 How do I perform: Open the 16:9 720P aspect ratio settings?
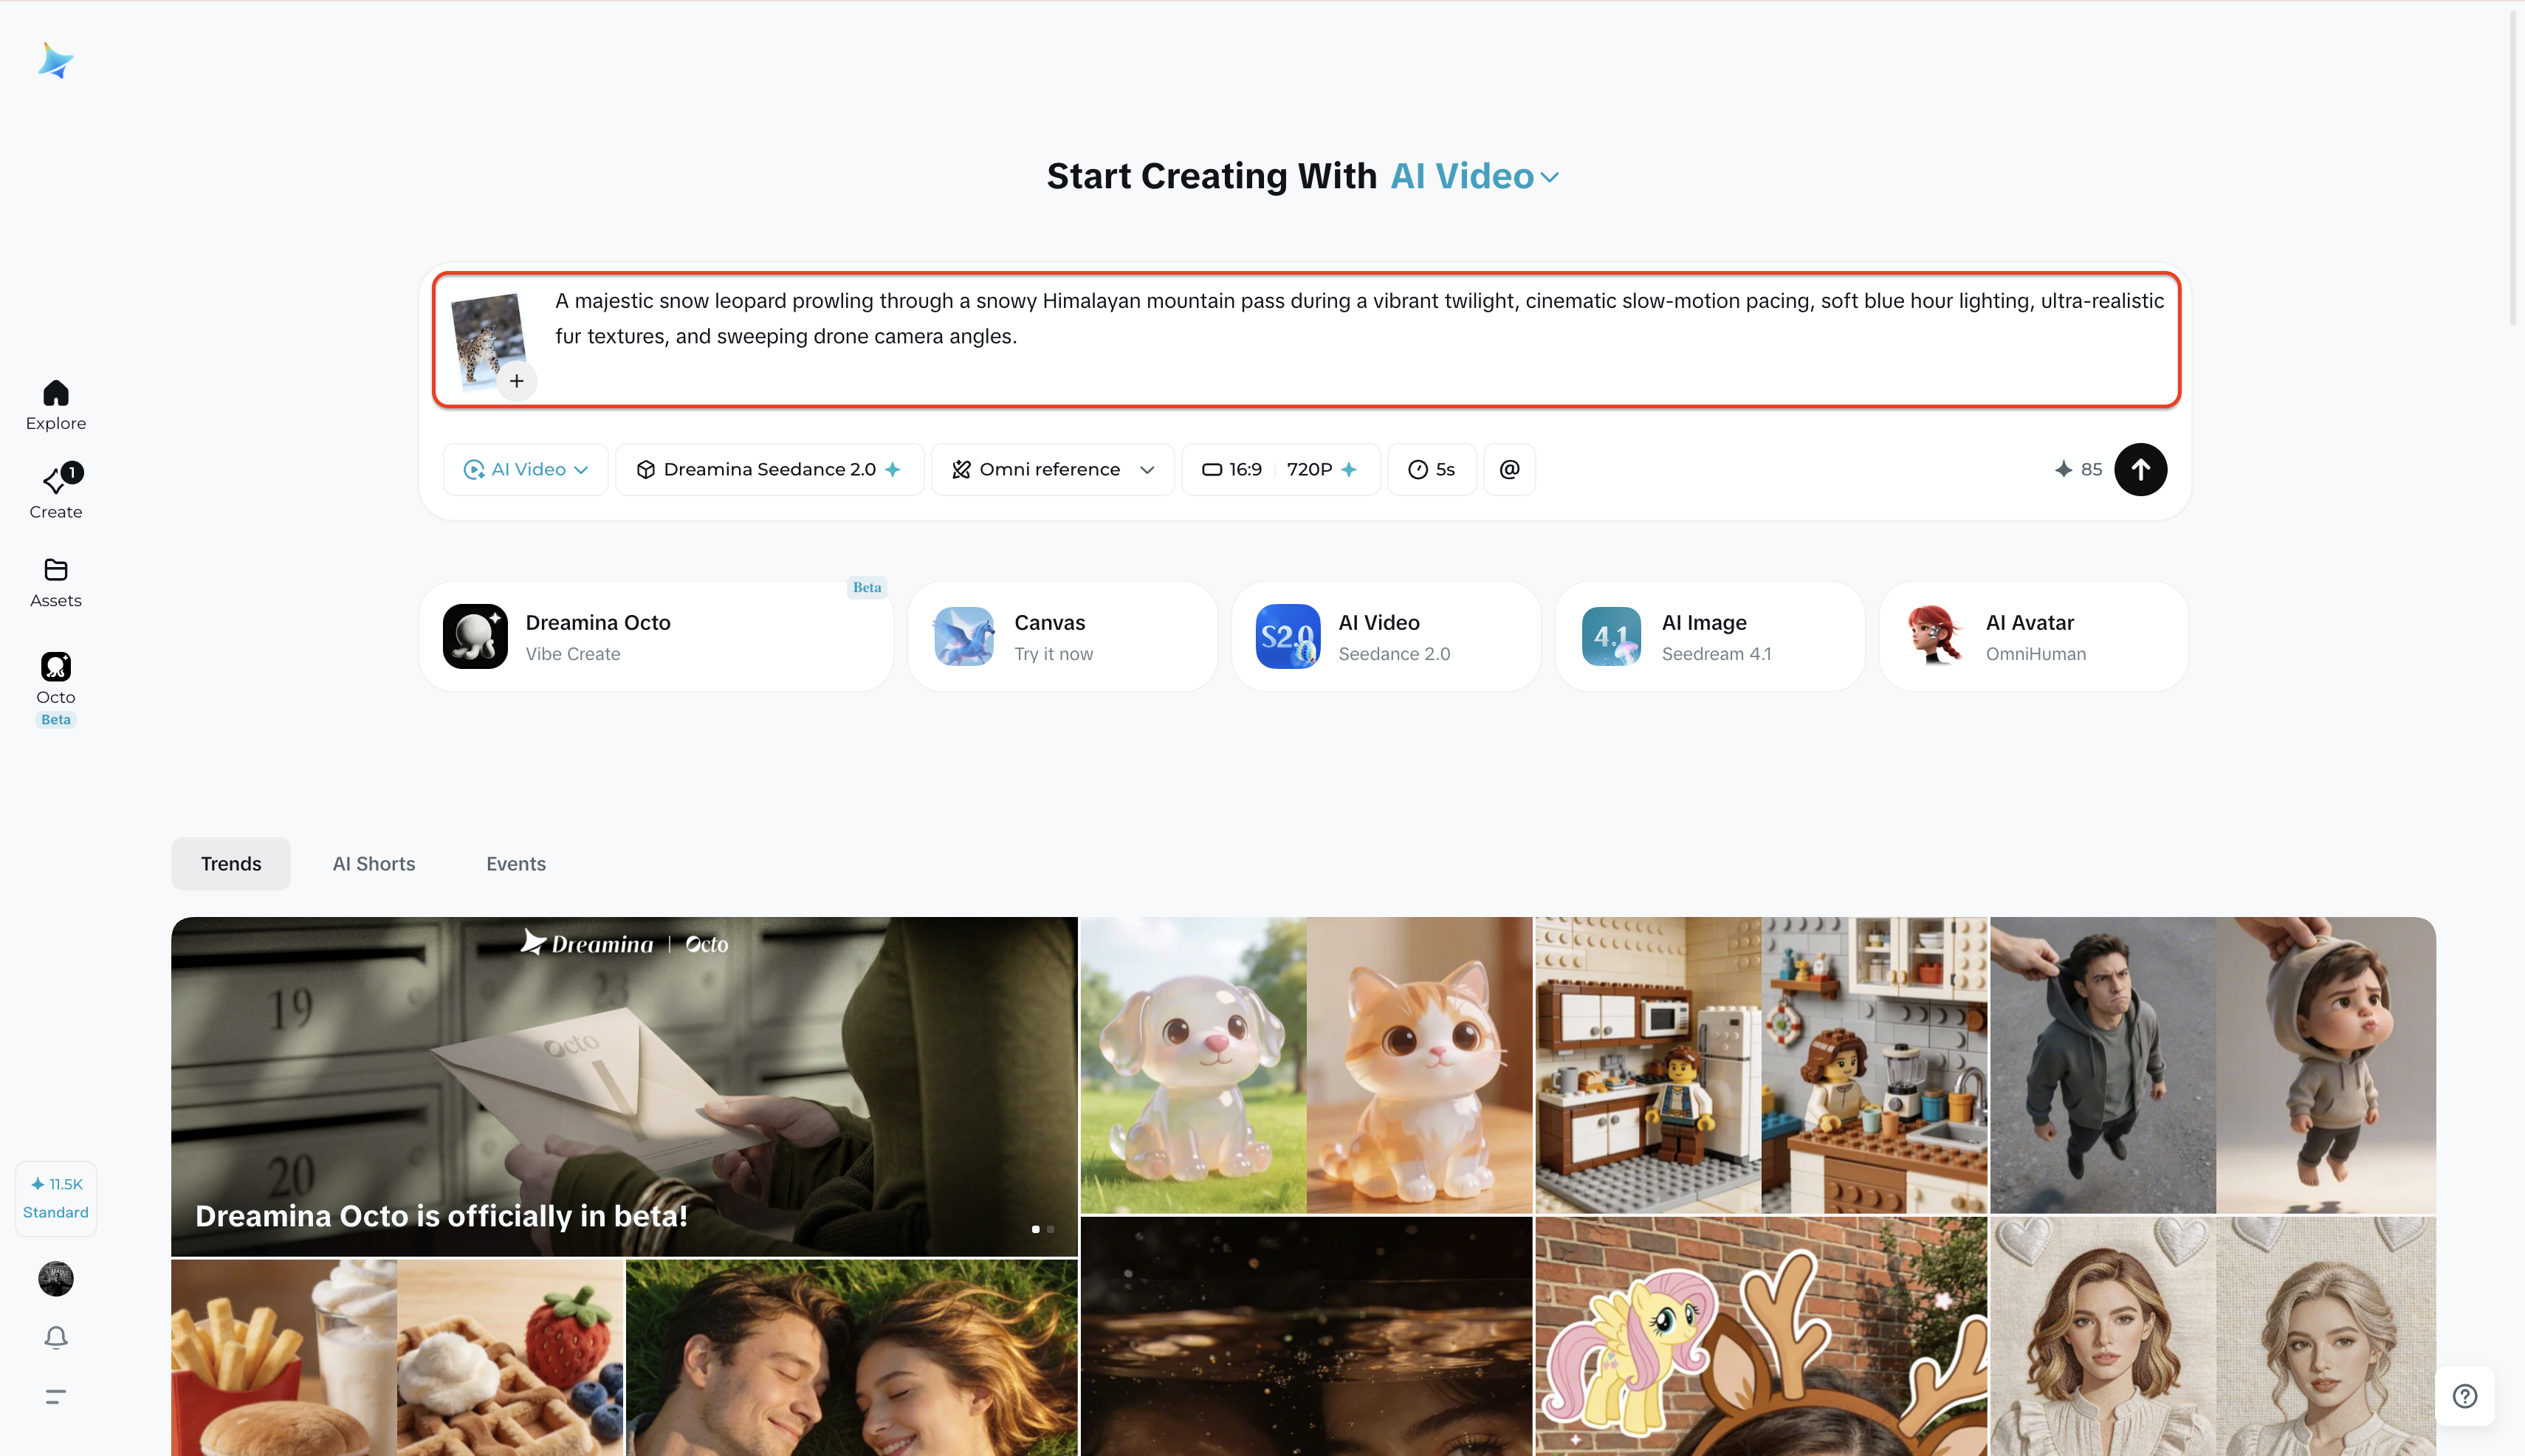pyautogui.click(x=1280, y=469)
